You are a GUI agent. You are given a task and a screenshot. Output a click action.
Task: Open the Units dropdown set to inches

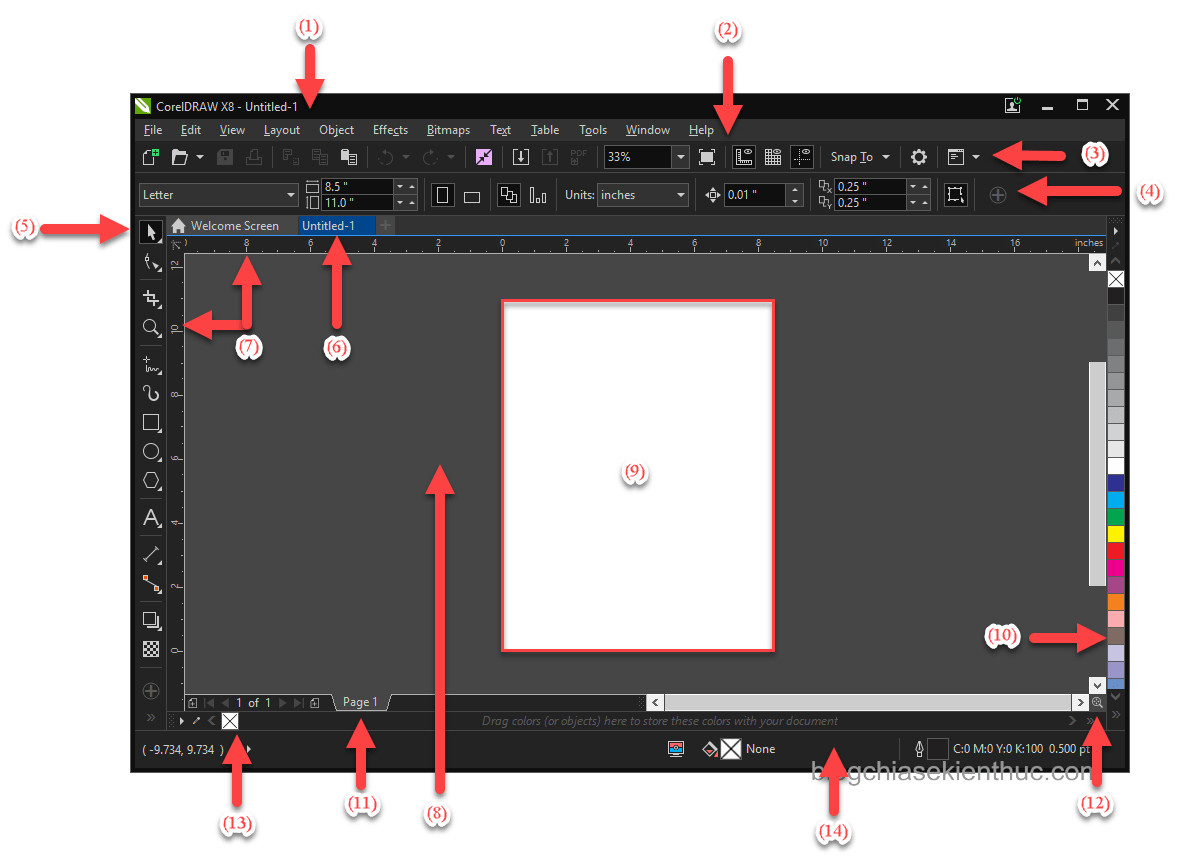coord(679,195)
